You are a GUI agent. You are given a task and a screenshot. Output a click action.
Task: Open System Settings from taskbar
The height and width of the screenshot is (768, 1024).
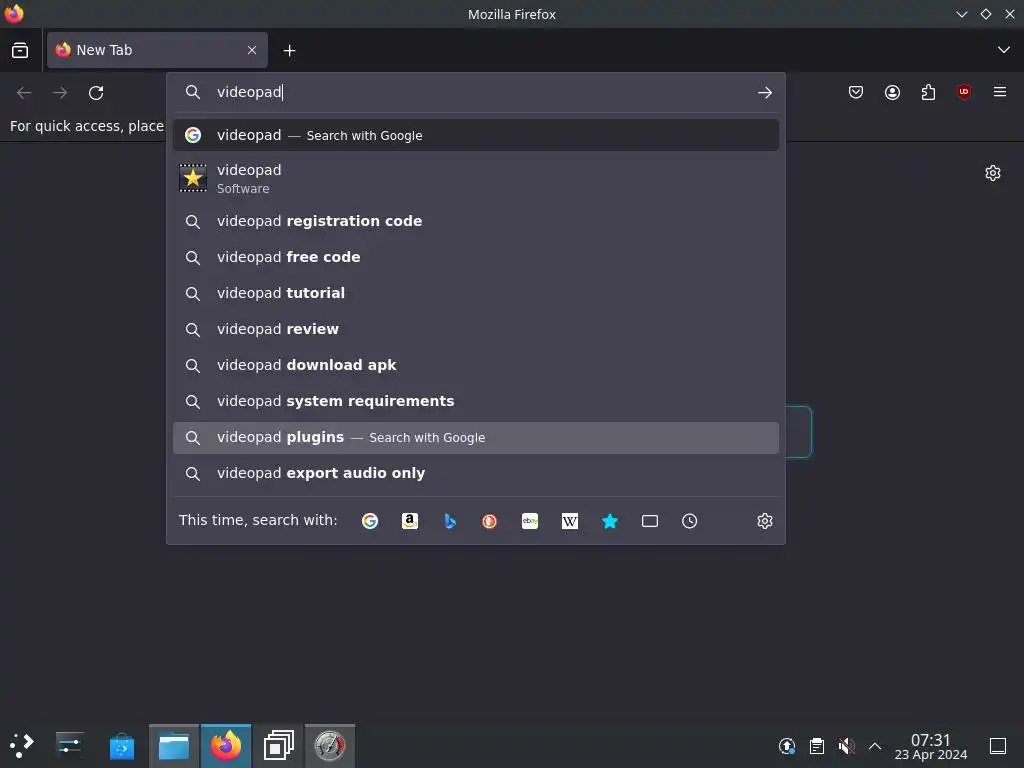pos(69,745)
